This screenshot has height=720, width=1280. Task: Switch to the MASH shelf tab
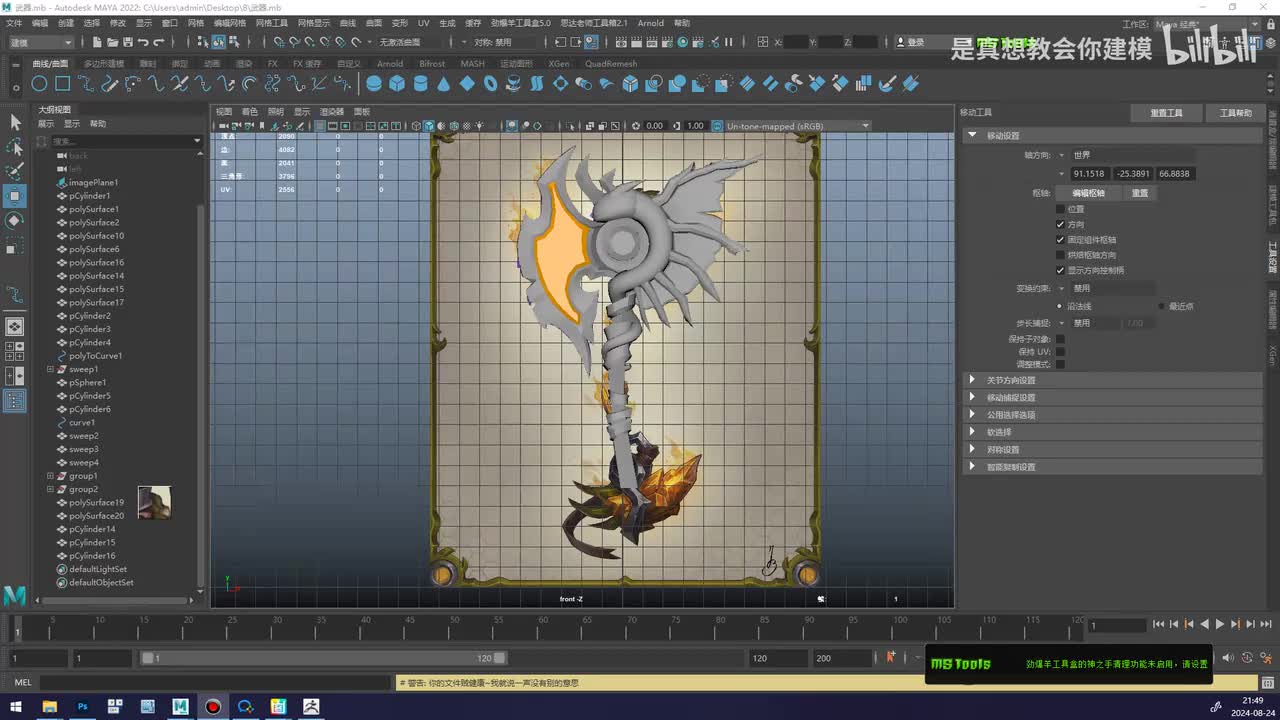472,64
